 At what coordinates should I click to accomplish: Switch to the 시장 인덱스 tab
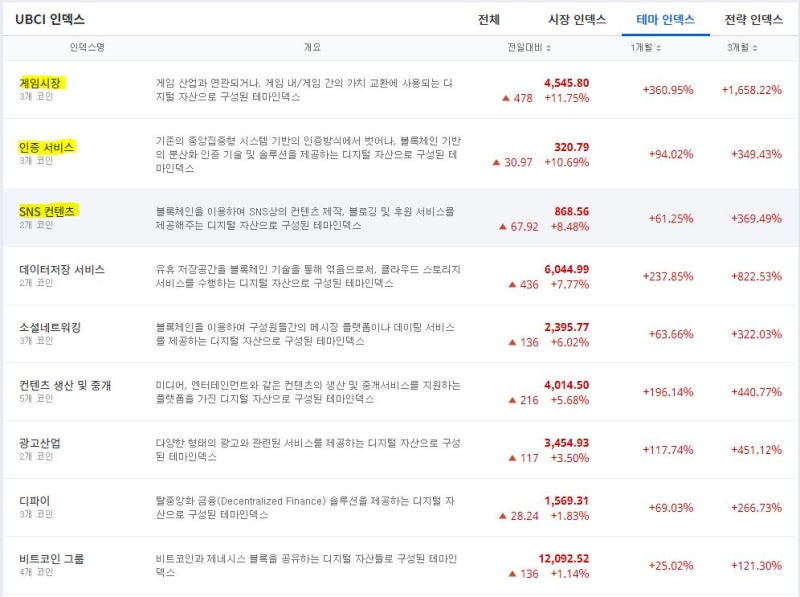pos(577,19)
